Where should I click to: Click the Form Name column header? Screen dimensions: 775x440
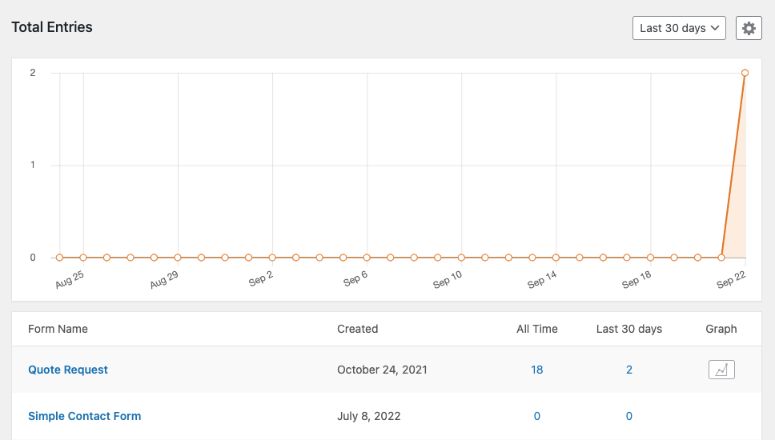(x=58, y=329)
